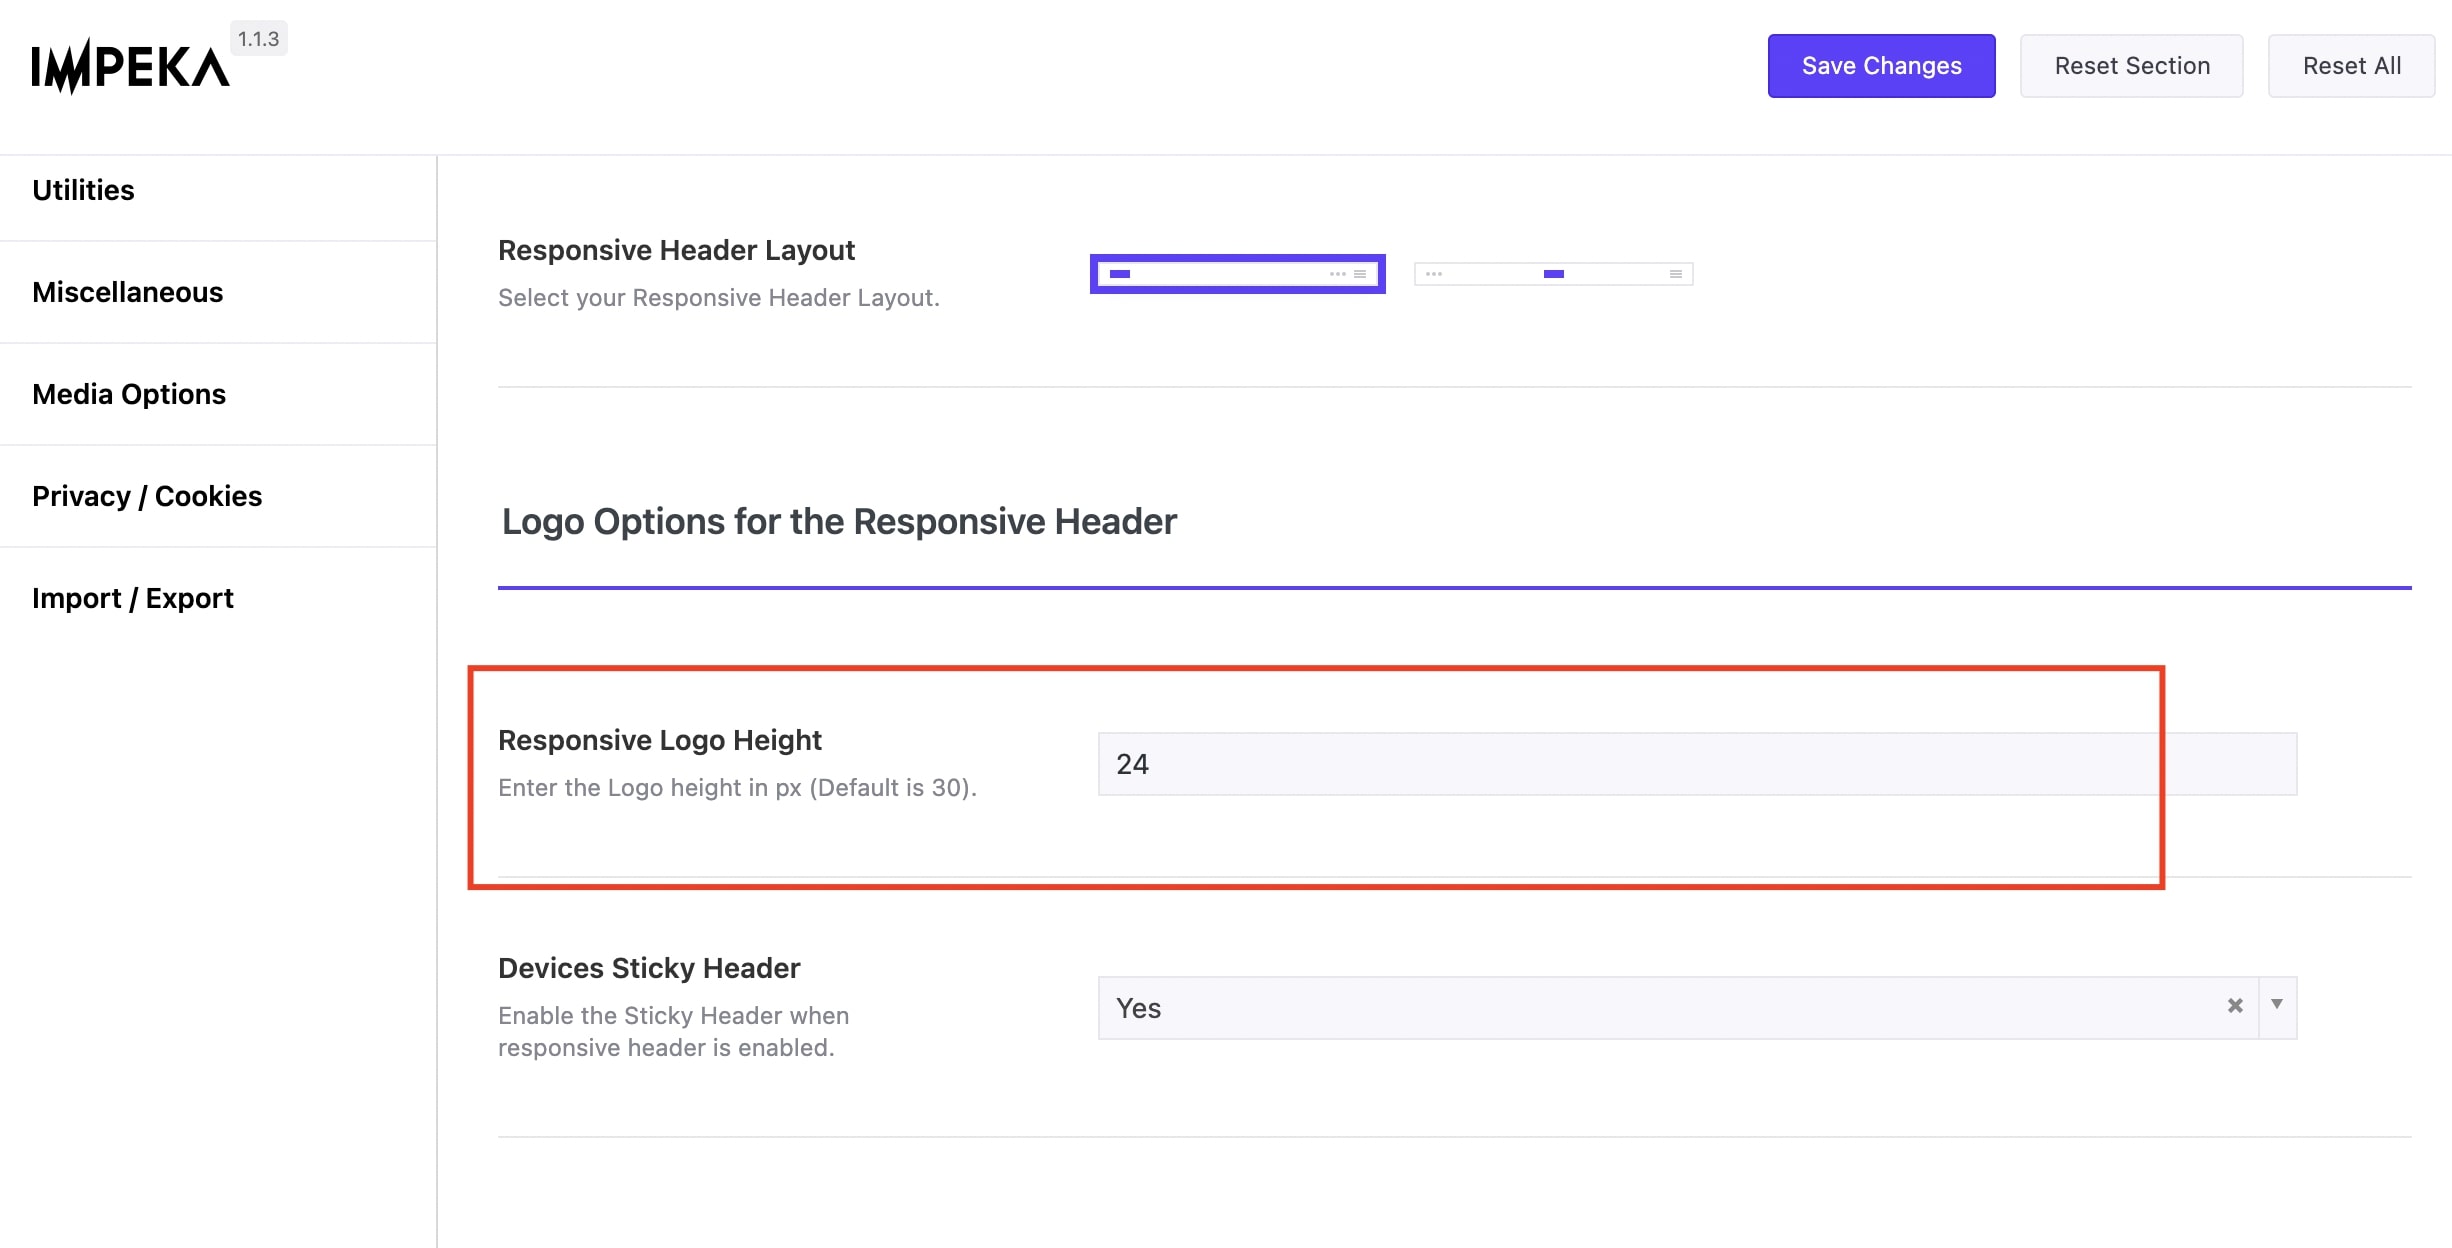The height and width of the screenshot is (1248, 2452).
Task: Click the Yes value in Sticky Header select
Action: 1140,1008
